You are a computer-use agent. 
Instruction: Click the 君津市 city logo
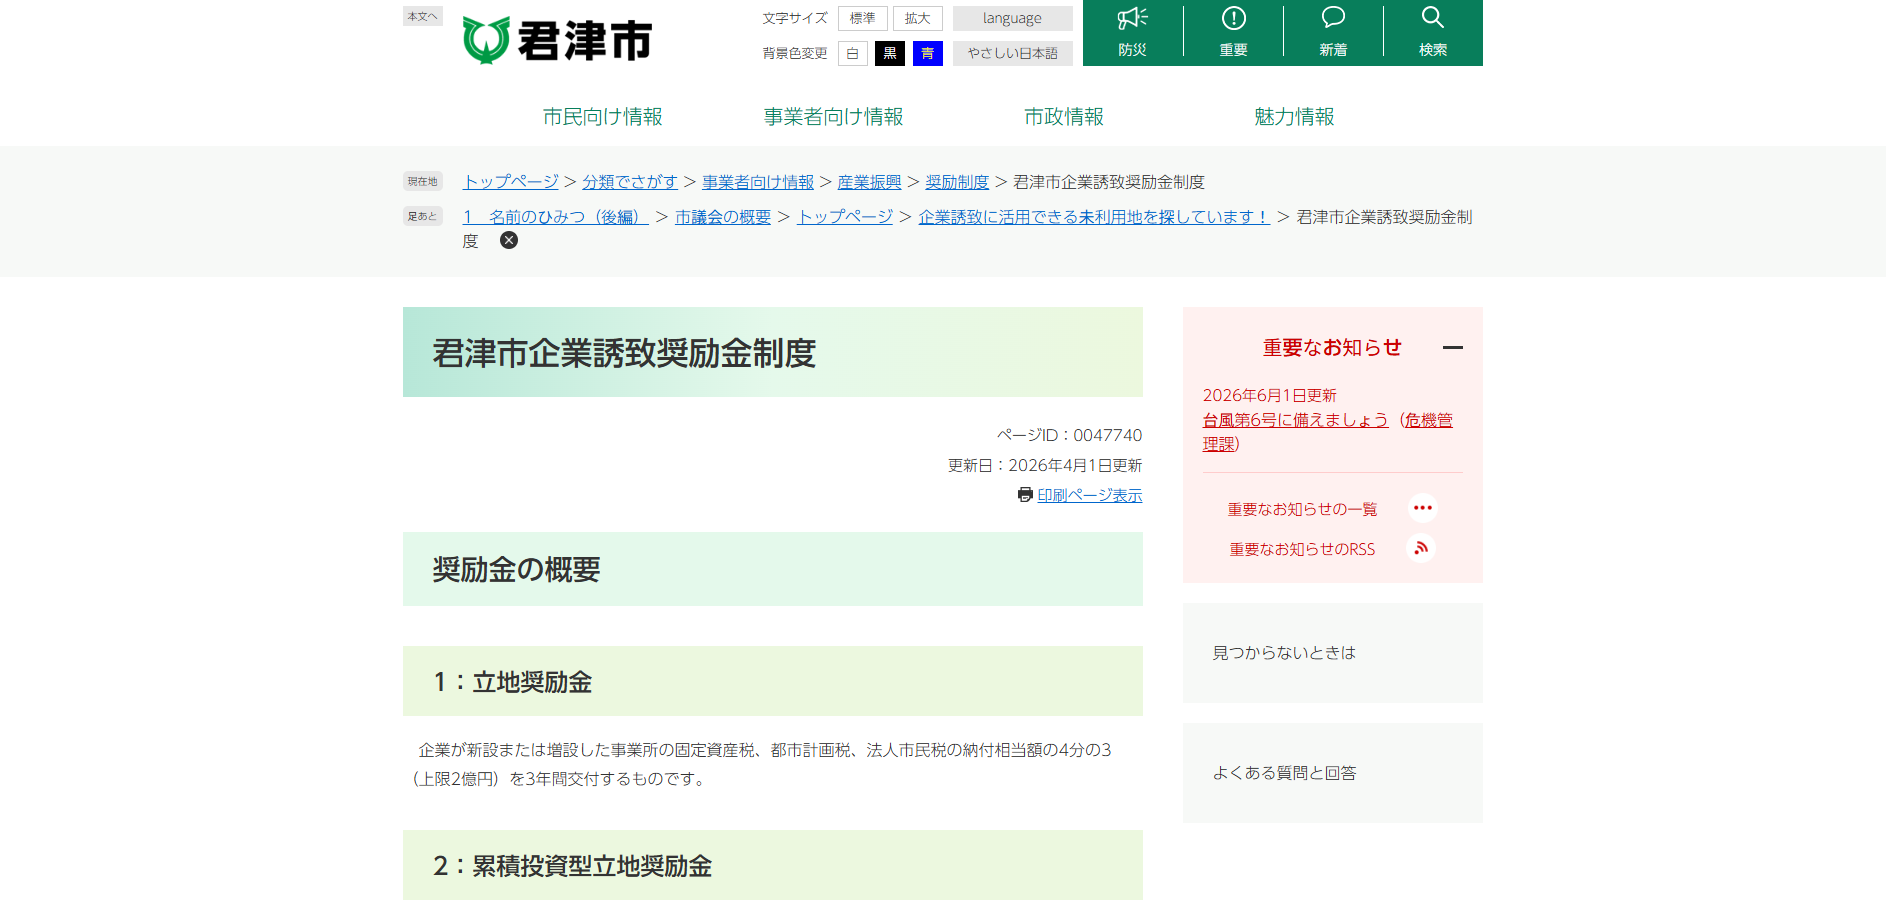click(x=557, y=40)
